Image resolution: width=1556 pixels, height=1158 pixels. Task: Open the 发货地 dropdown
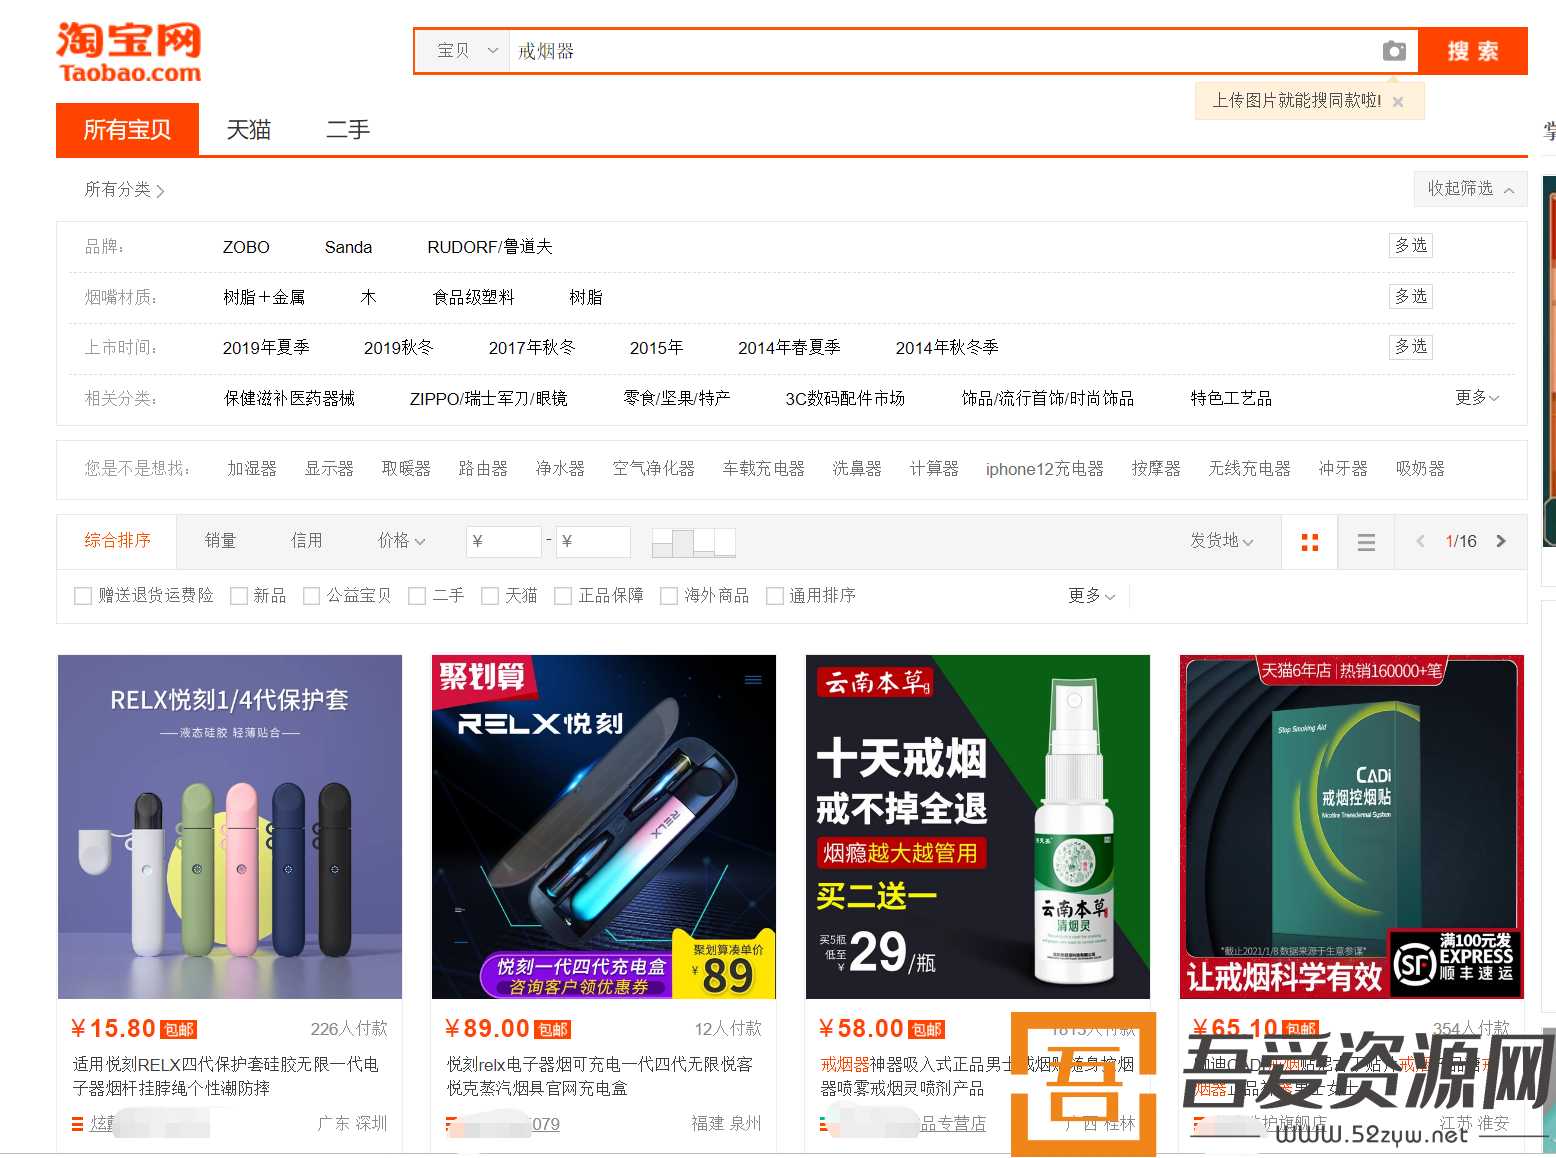click(1222, 541)
